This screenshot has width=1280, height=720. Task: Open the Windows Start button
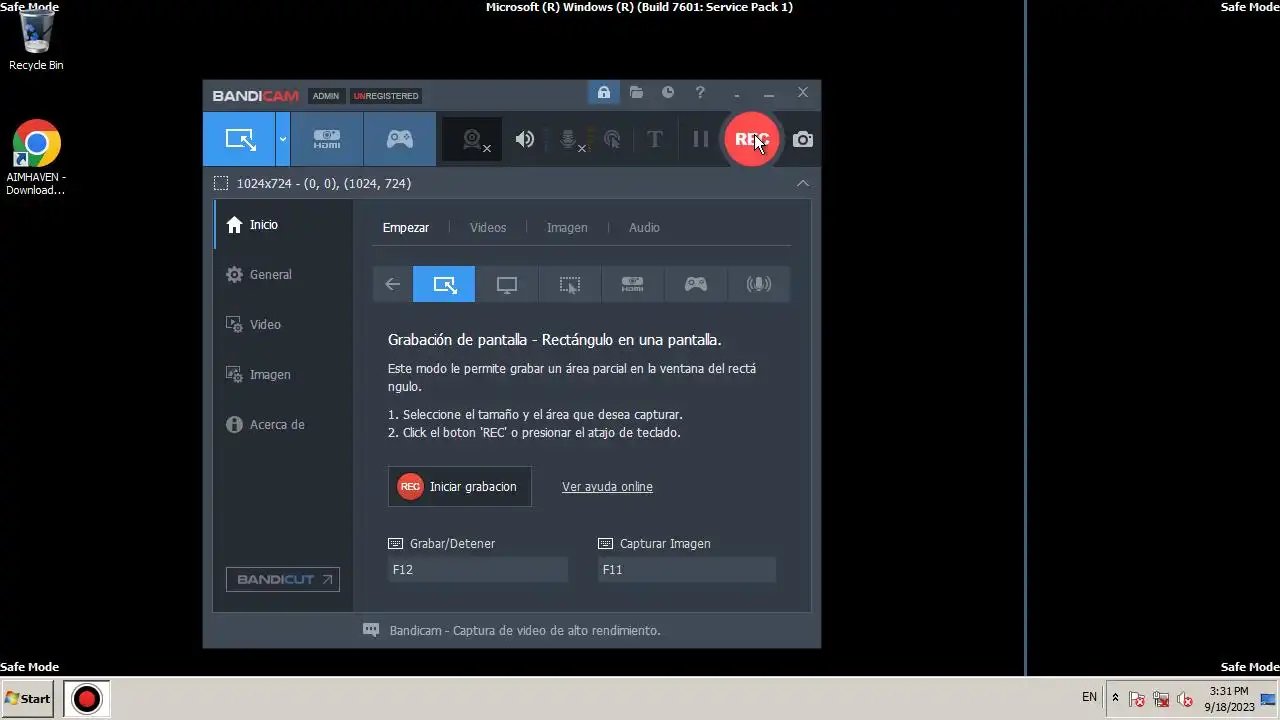27,698
